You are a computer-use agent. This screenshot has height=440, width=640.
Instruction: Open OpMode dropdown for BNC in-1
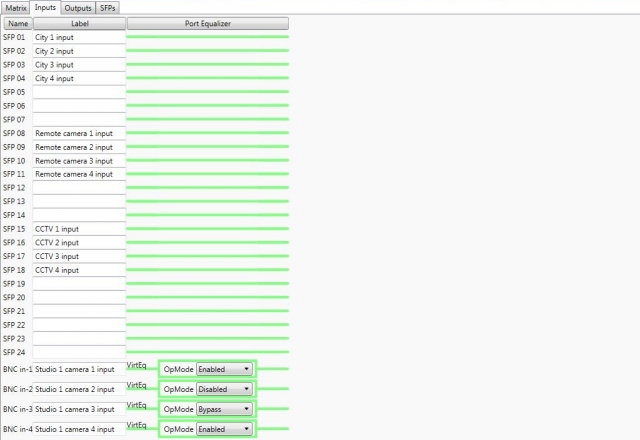[x=224, y=369]
